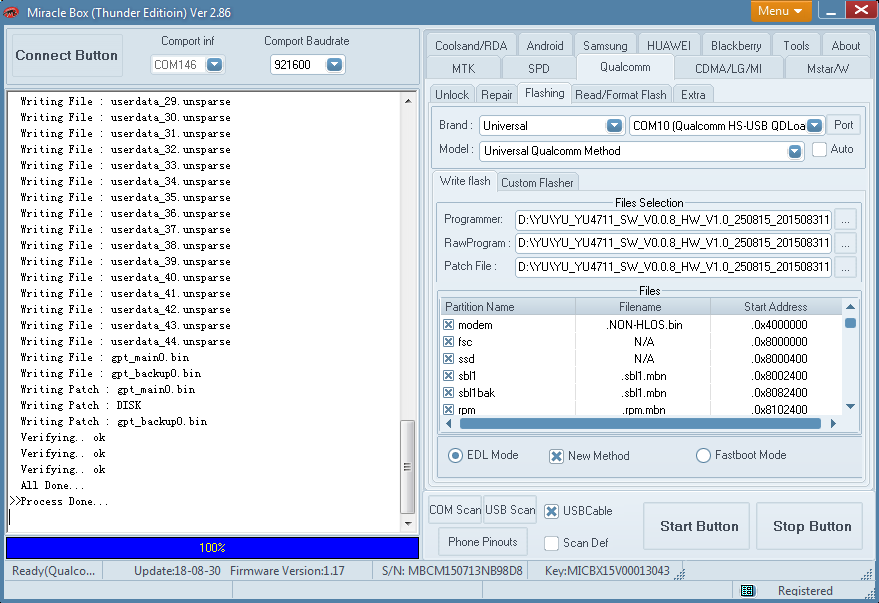Uncheck the modem partition checkbox

pos(448,325)
